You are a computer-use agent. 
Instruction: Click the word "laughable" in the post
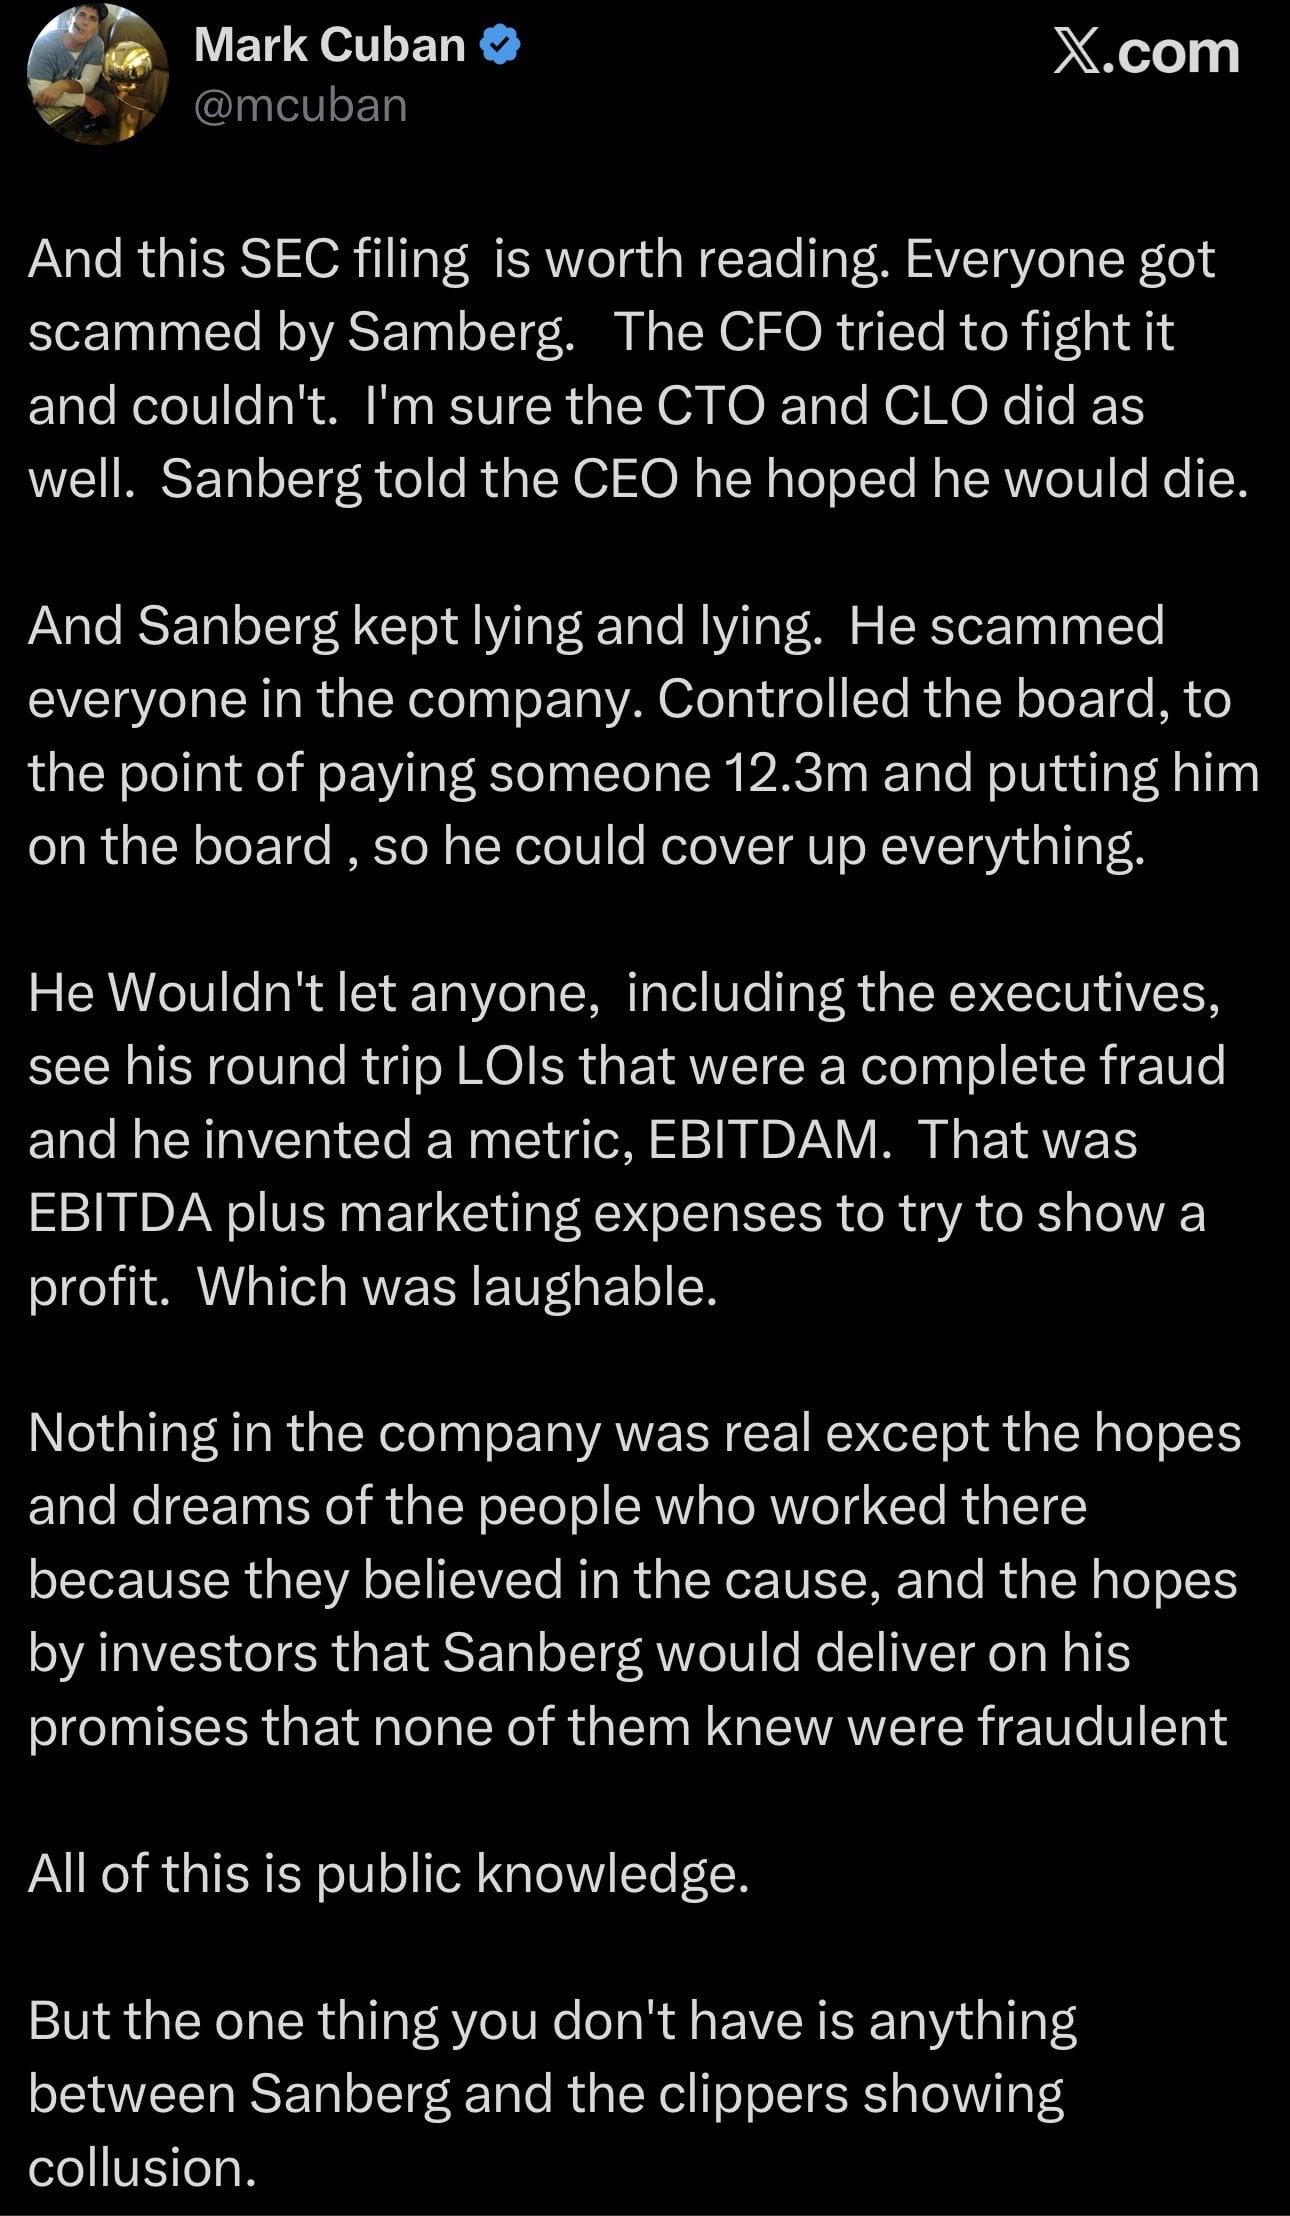tap(594, 1286)
